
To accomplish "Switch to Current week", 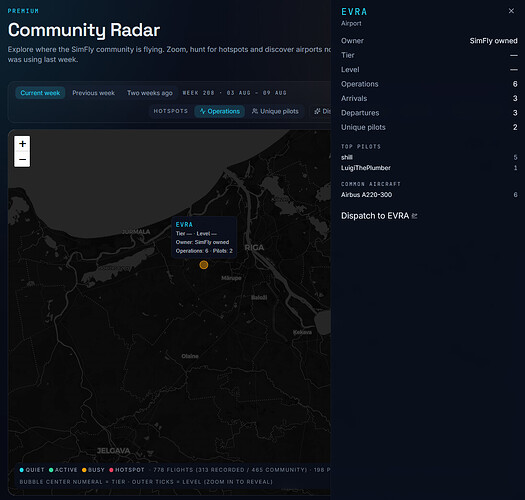I will pos(40,93).
